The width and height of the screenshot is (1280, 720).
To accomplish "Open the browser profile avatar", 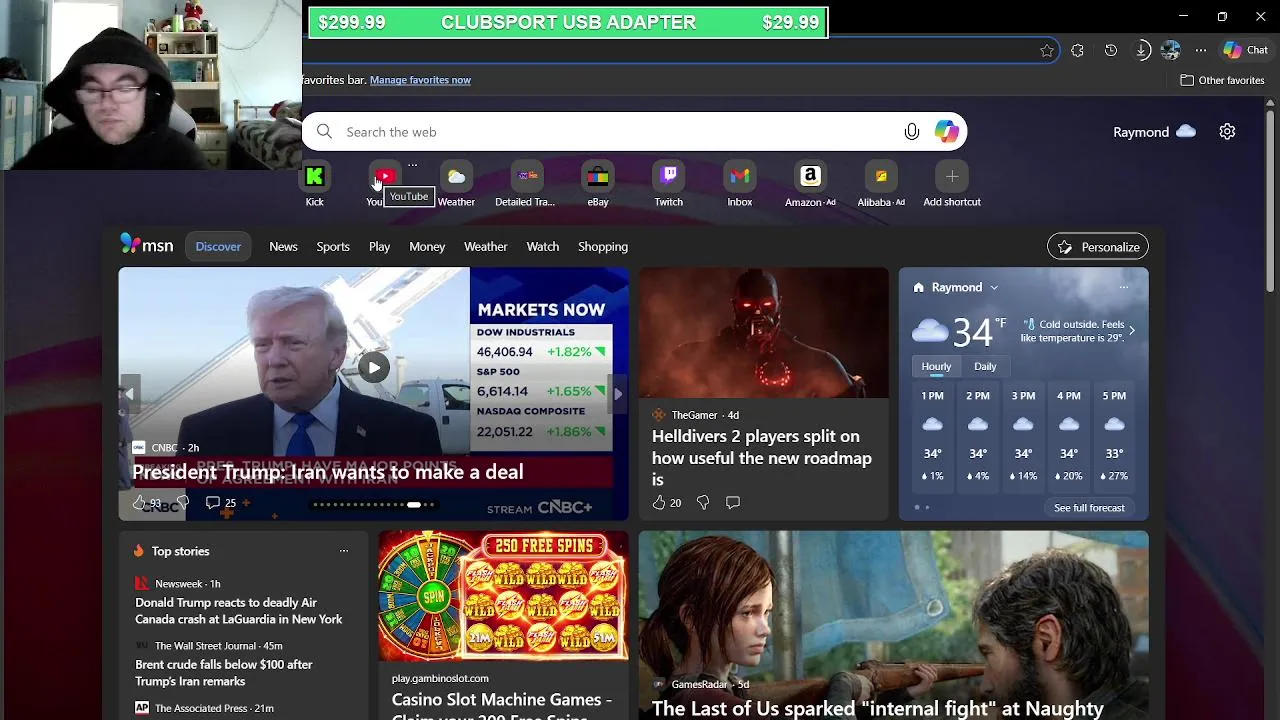I will (1171, 50).
